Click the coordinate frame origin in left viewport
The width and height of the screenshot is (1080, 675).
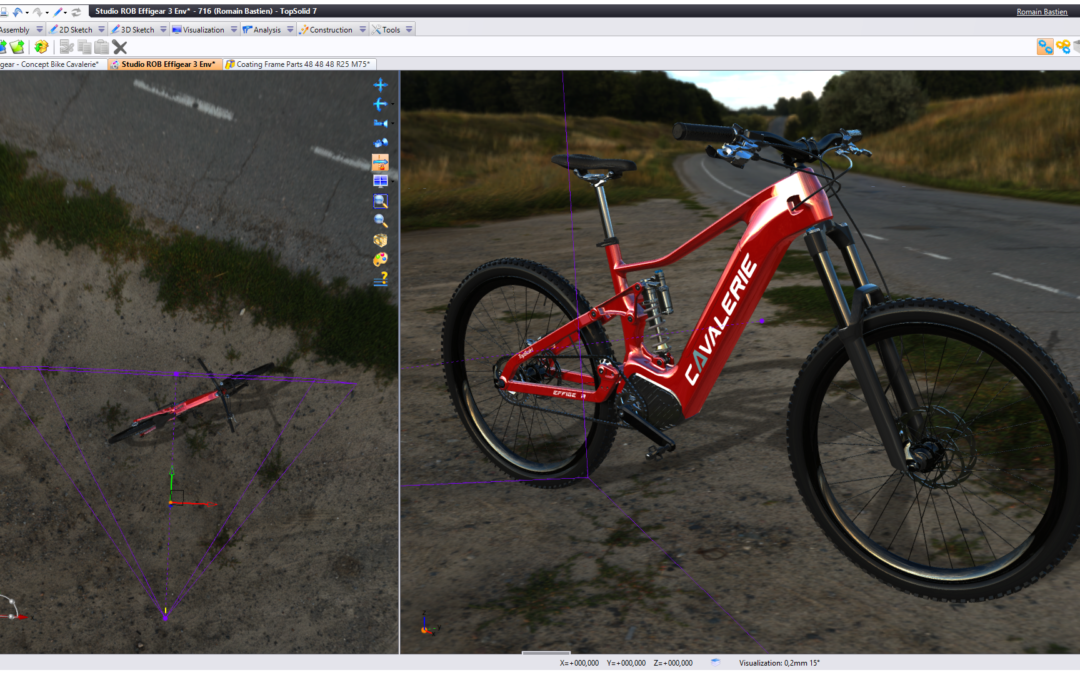pyautogui.click(x=172, y=503)
